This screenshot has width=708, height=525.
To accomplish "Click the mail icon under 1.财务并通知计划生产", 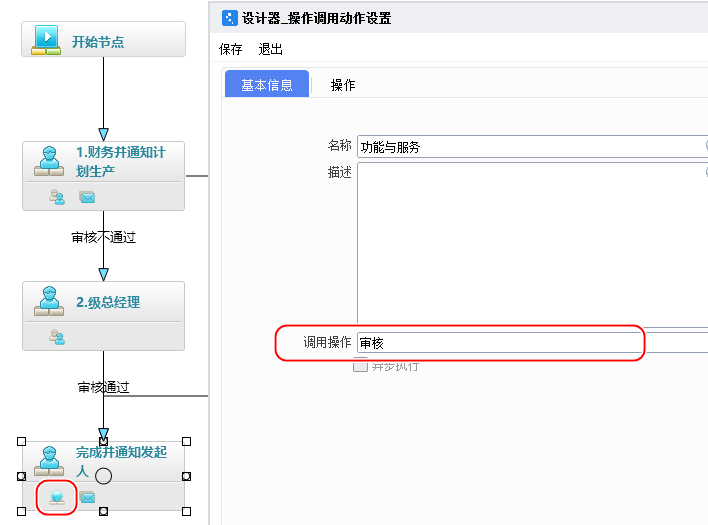I will (x=87, y=197).
